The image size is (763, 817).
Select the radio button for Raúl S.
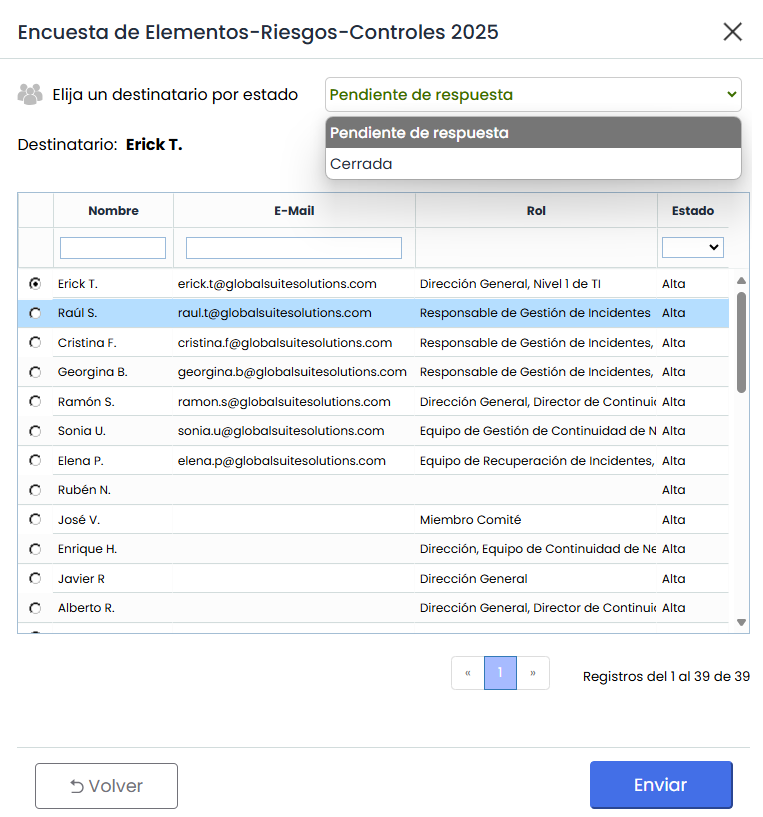click(36, 313)
